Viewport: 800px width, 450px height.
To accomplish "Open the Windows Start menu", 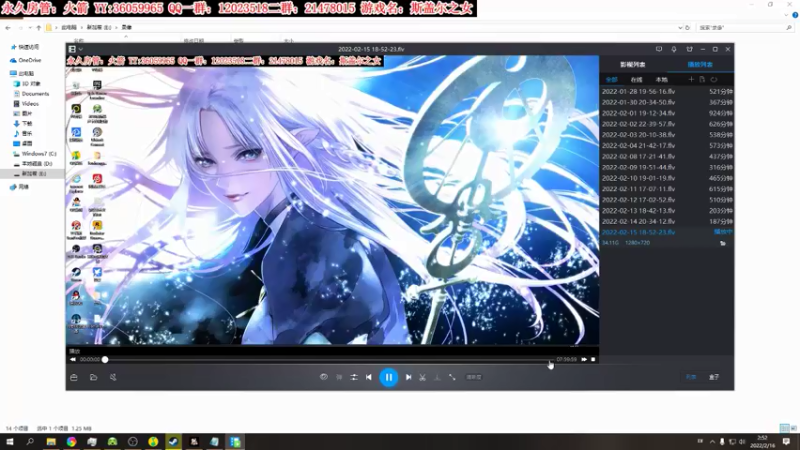I will point(10,442).
